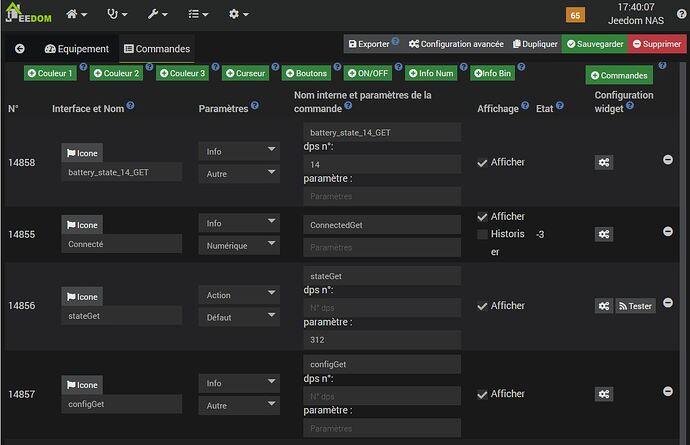The height and width of the screenshot is (445, 690).
Task: Choose an icon for the stateGet command
Action: coord(82,297)
